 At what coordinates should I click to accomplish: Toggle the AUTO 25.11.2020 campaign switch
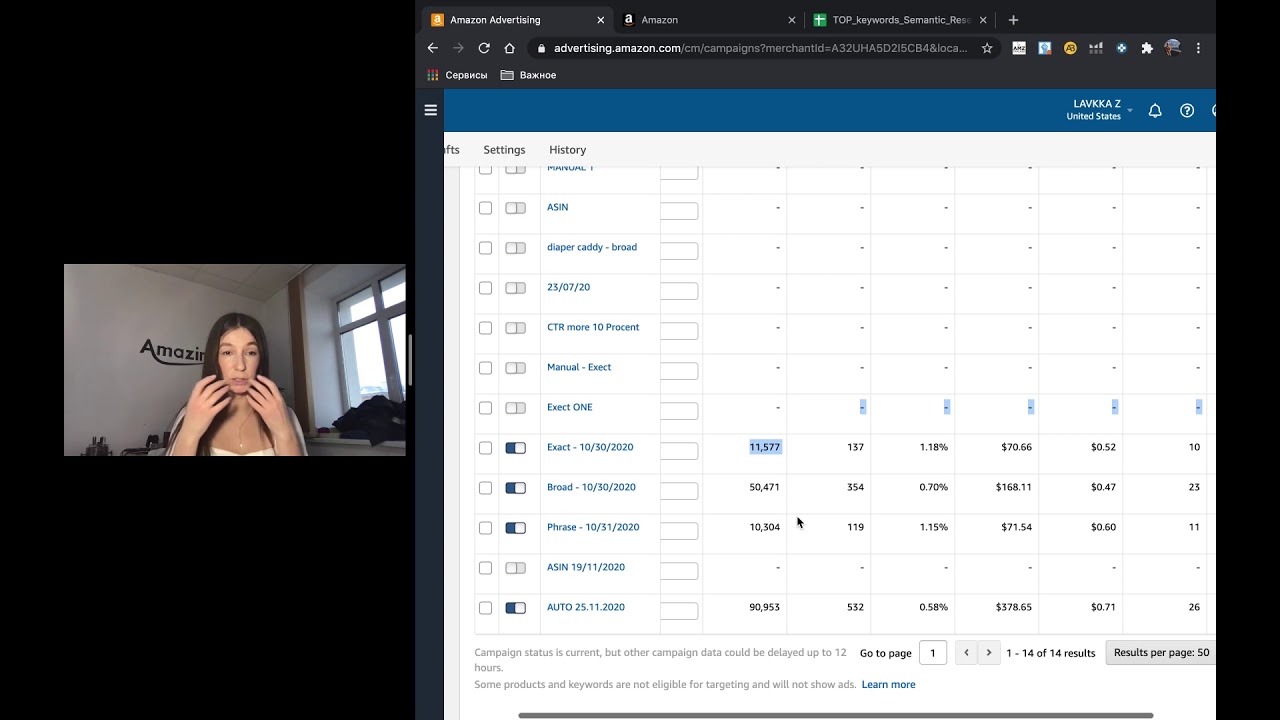click(515, 608)
